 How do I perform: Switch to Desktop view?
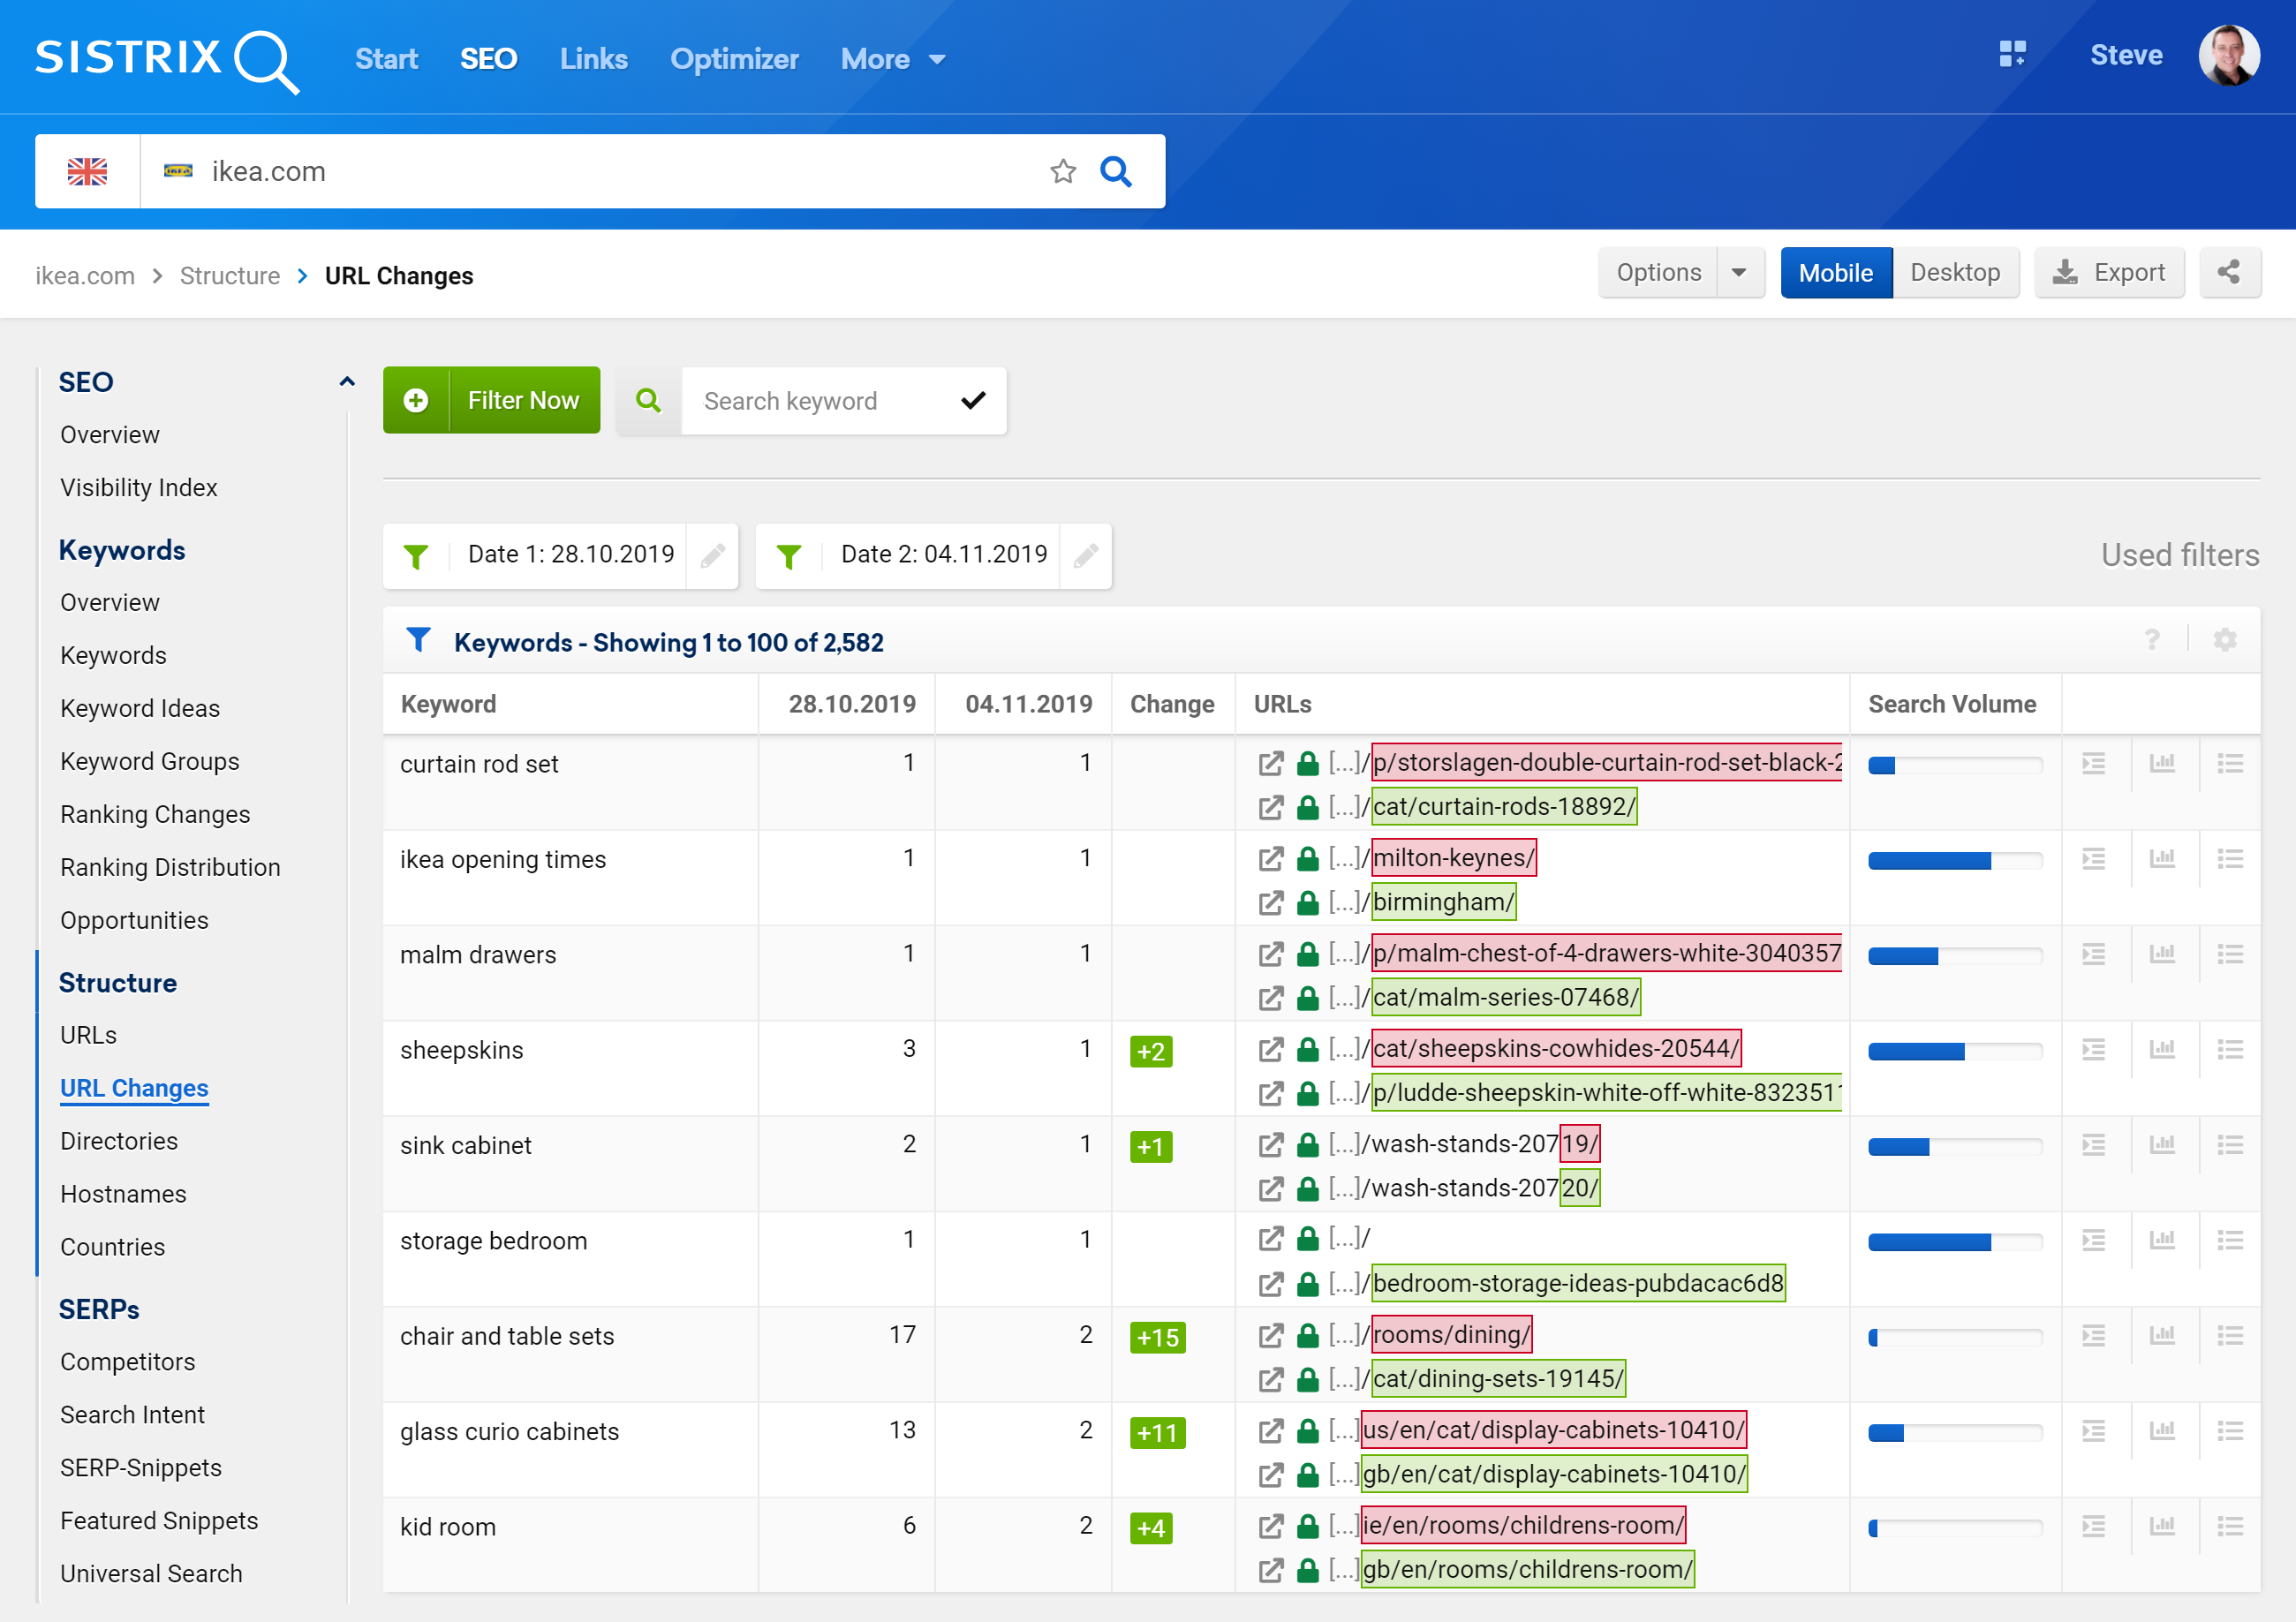coord(1955,272)
